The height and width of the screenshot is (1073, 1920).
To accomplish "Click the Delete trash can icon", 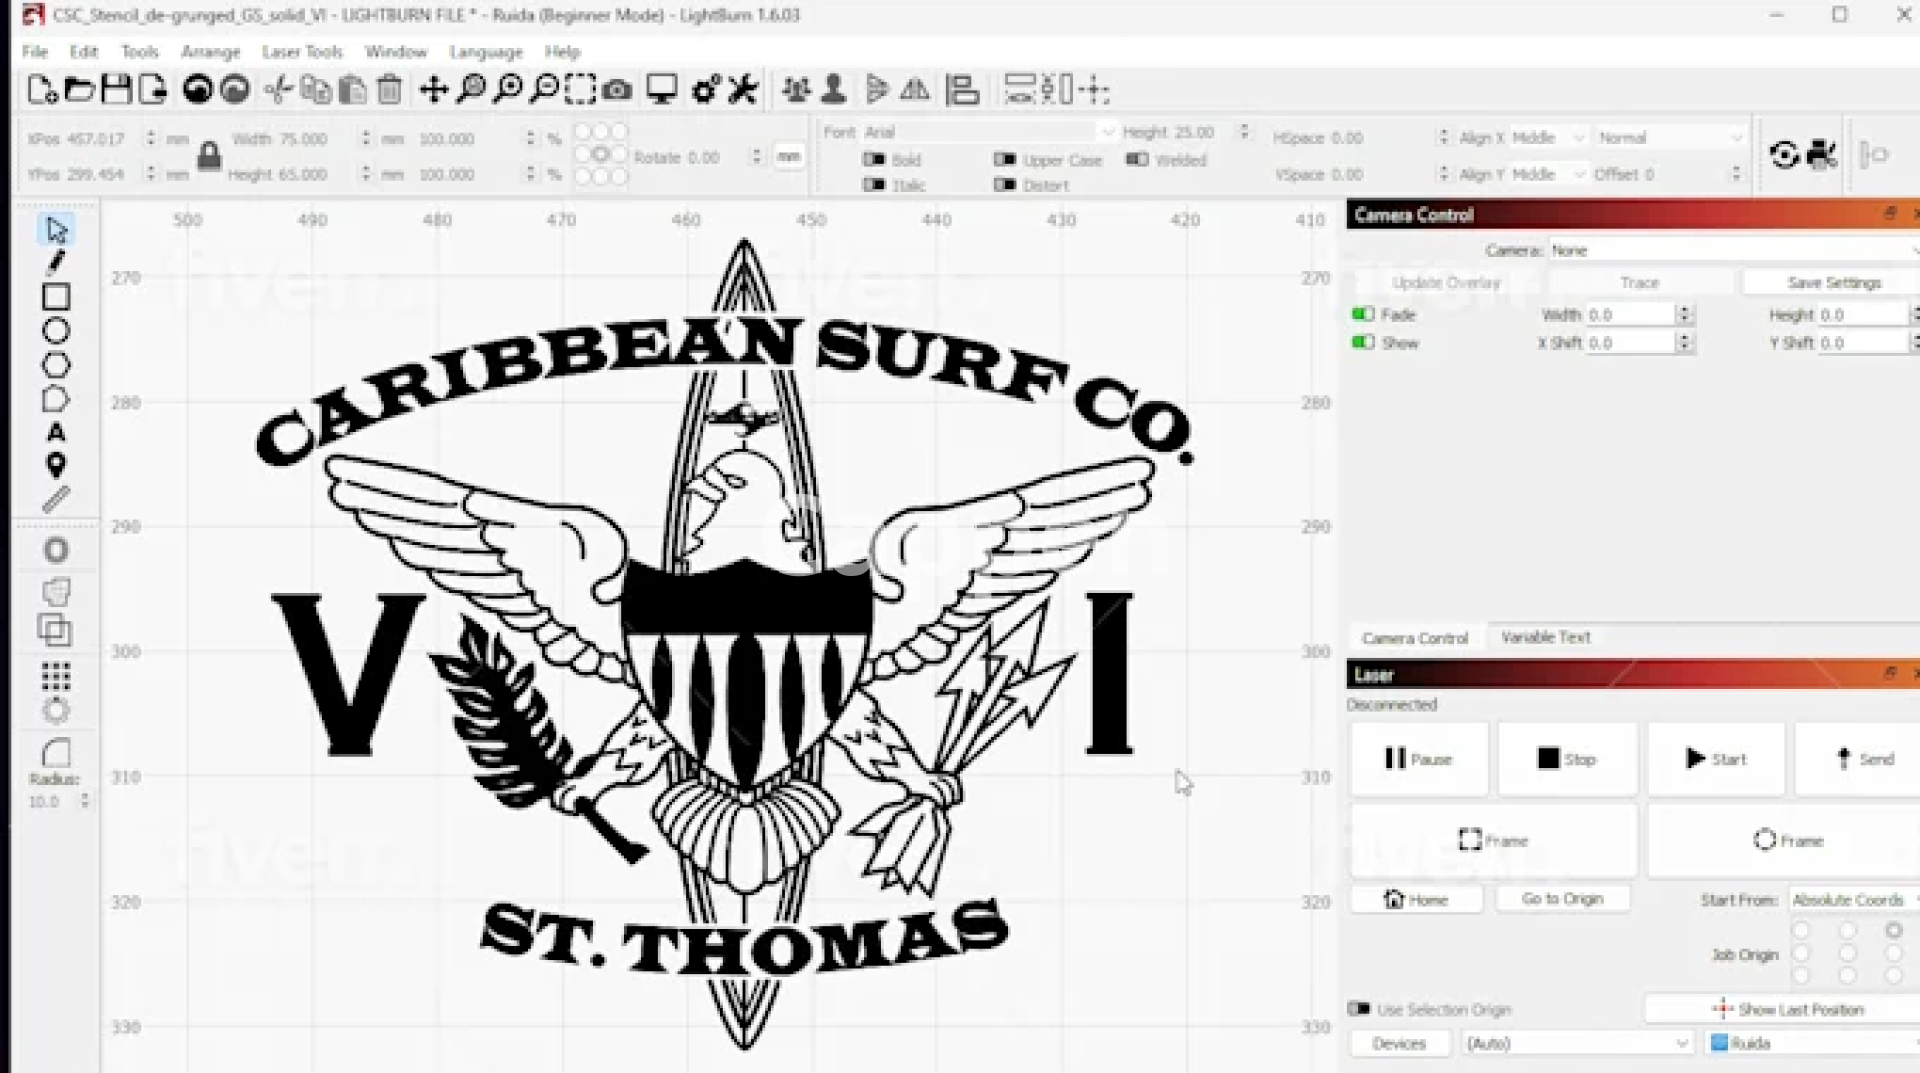I will tap(390, 90).
